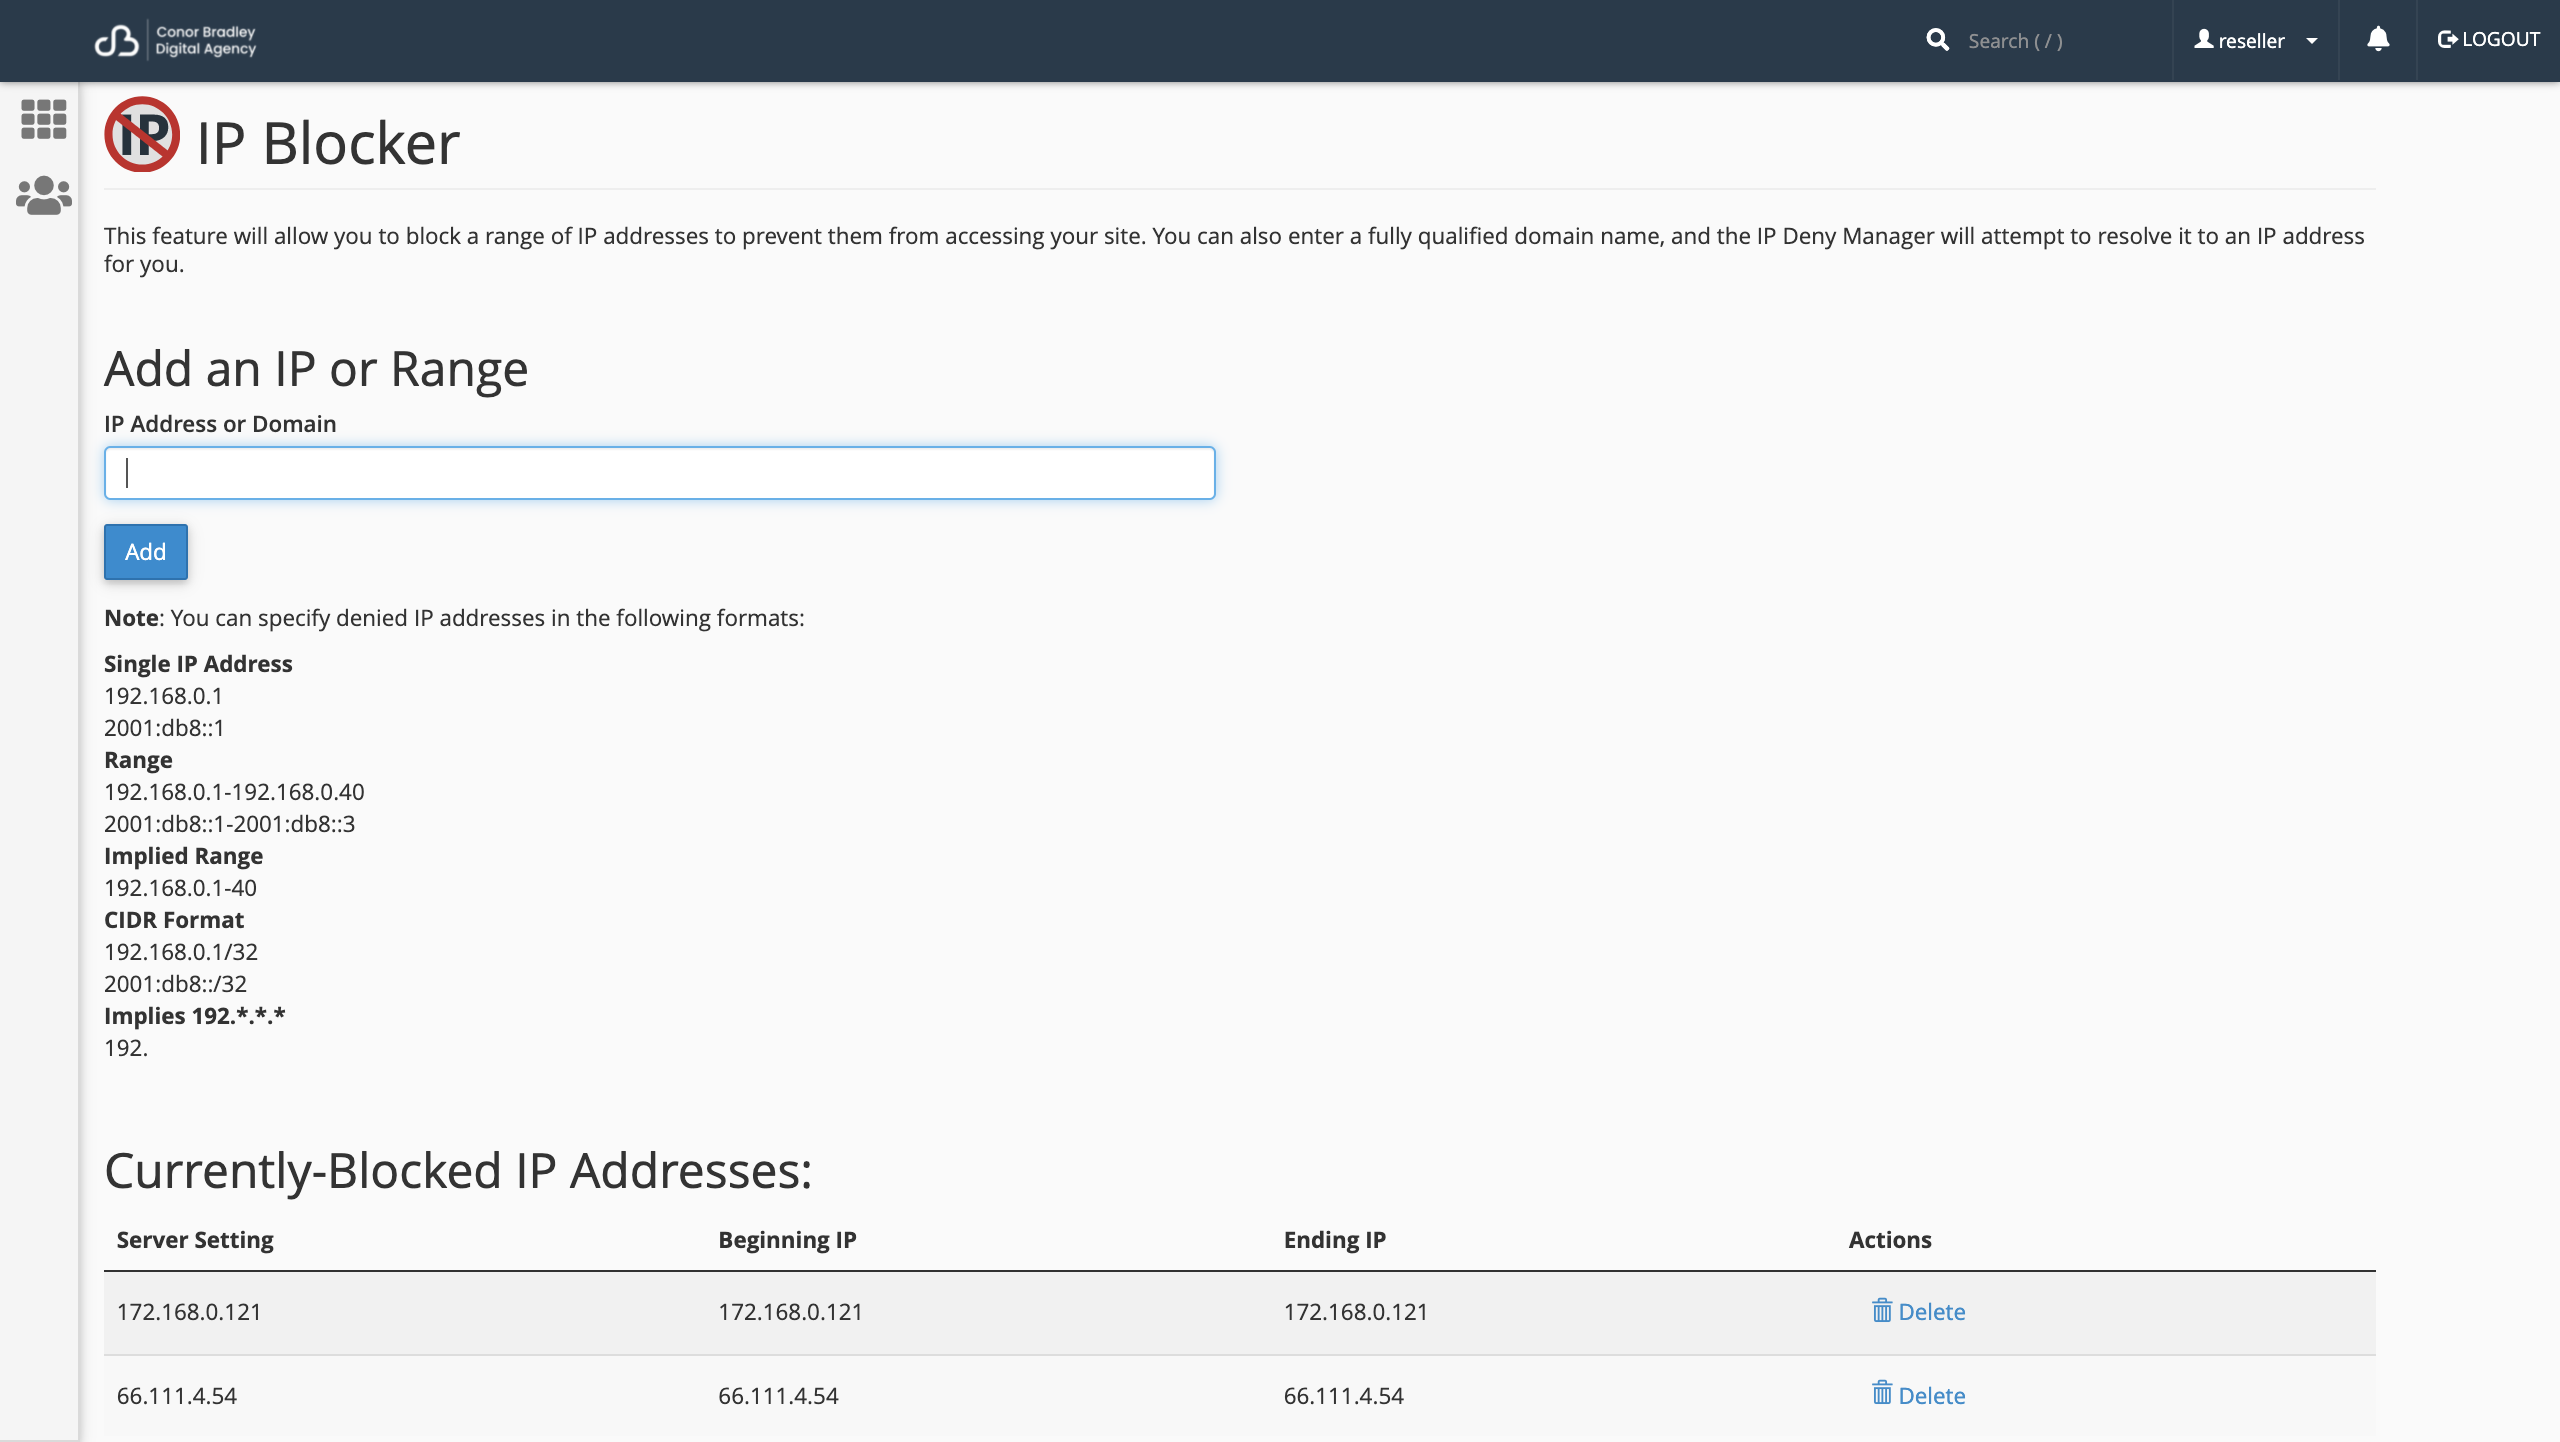Delete the 66.111.4.54 blocked entry
Image resolution: width=2560 pixels, height=1442 pixels.
point(1918,1395)
